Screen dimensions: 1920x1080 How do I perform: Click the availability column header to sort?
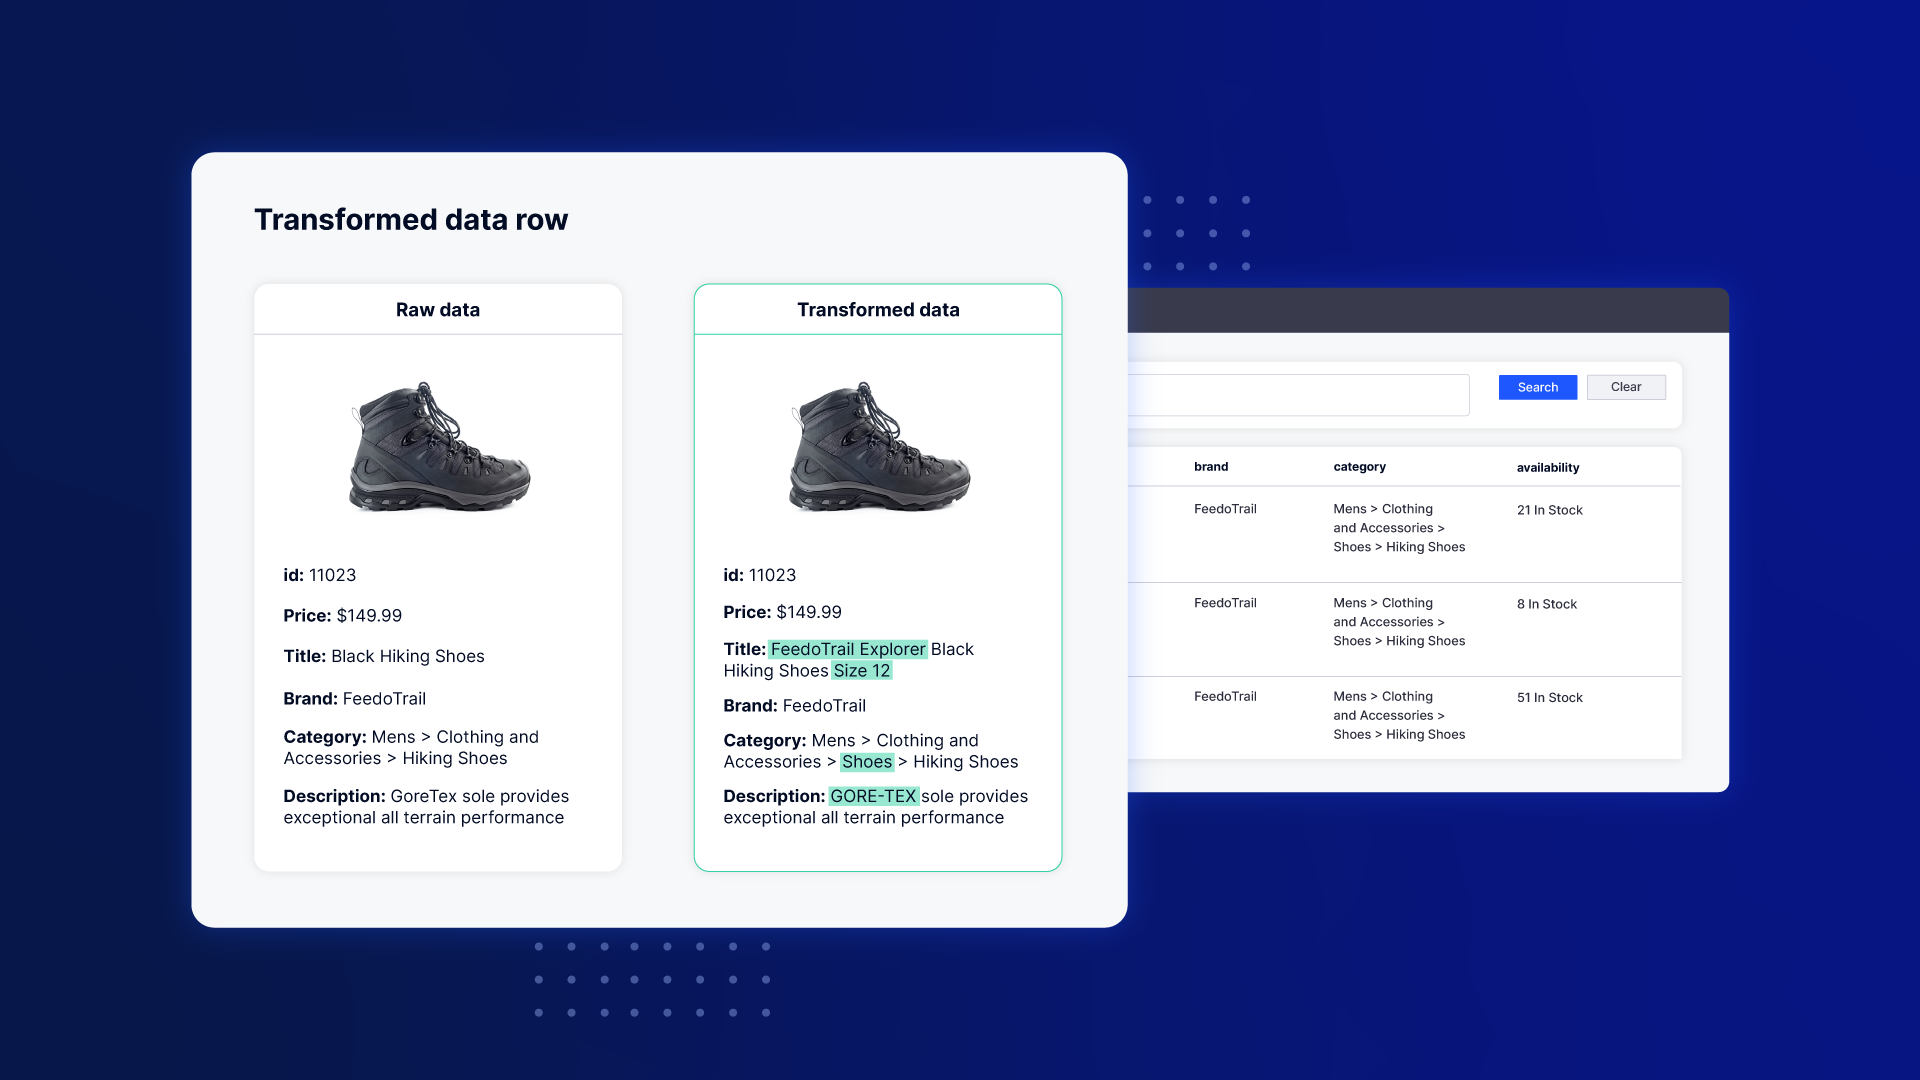point(1545,465)
